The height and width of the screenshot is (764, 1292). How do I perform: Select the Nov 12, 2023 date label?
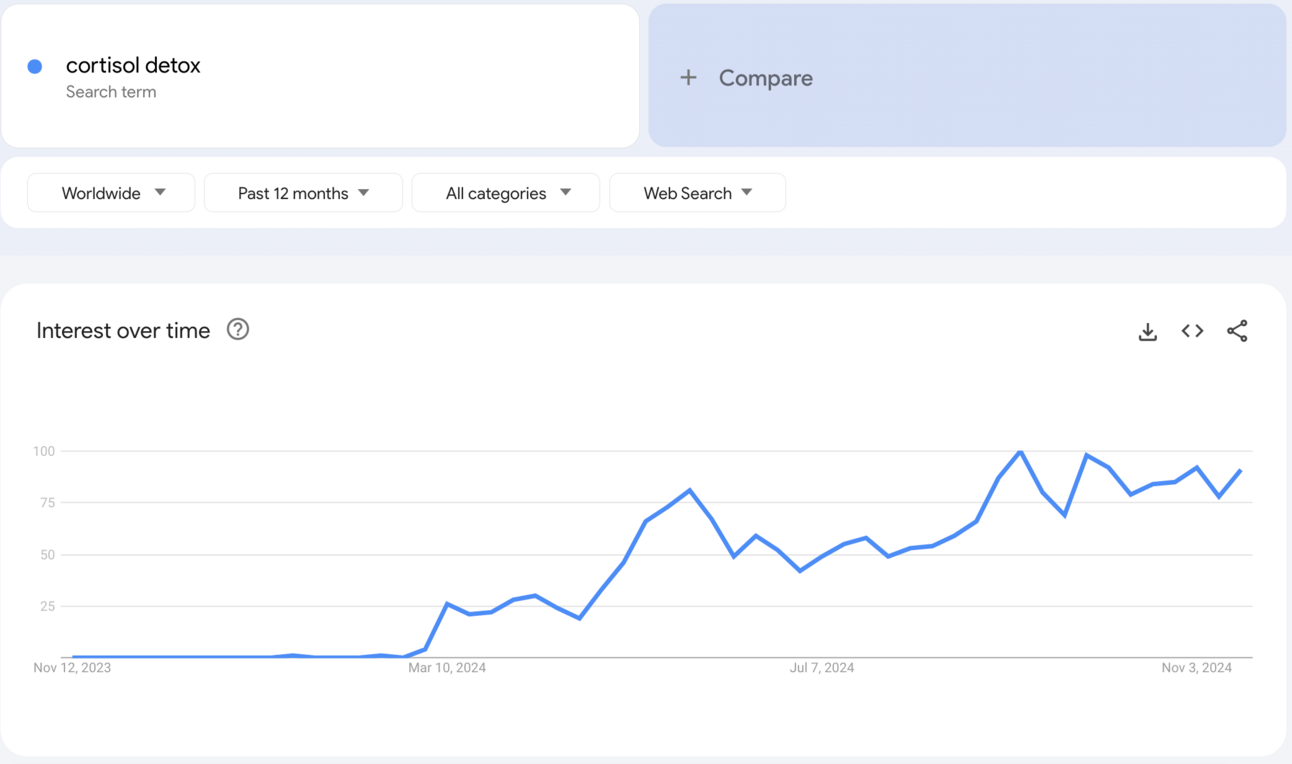(72, 668)
